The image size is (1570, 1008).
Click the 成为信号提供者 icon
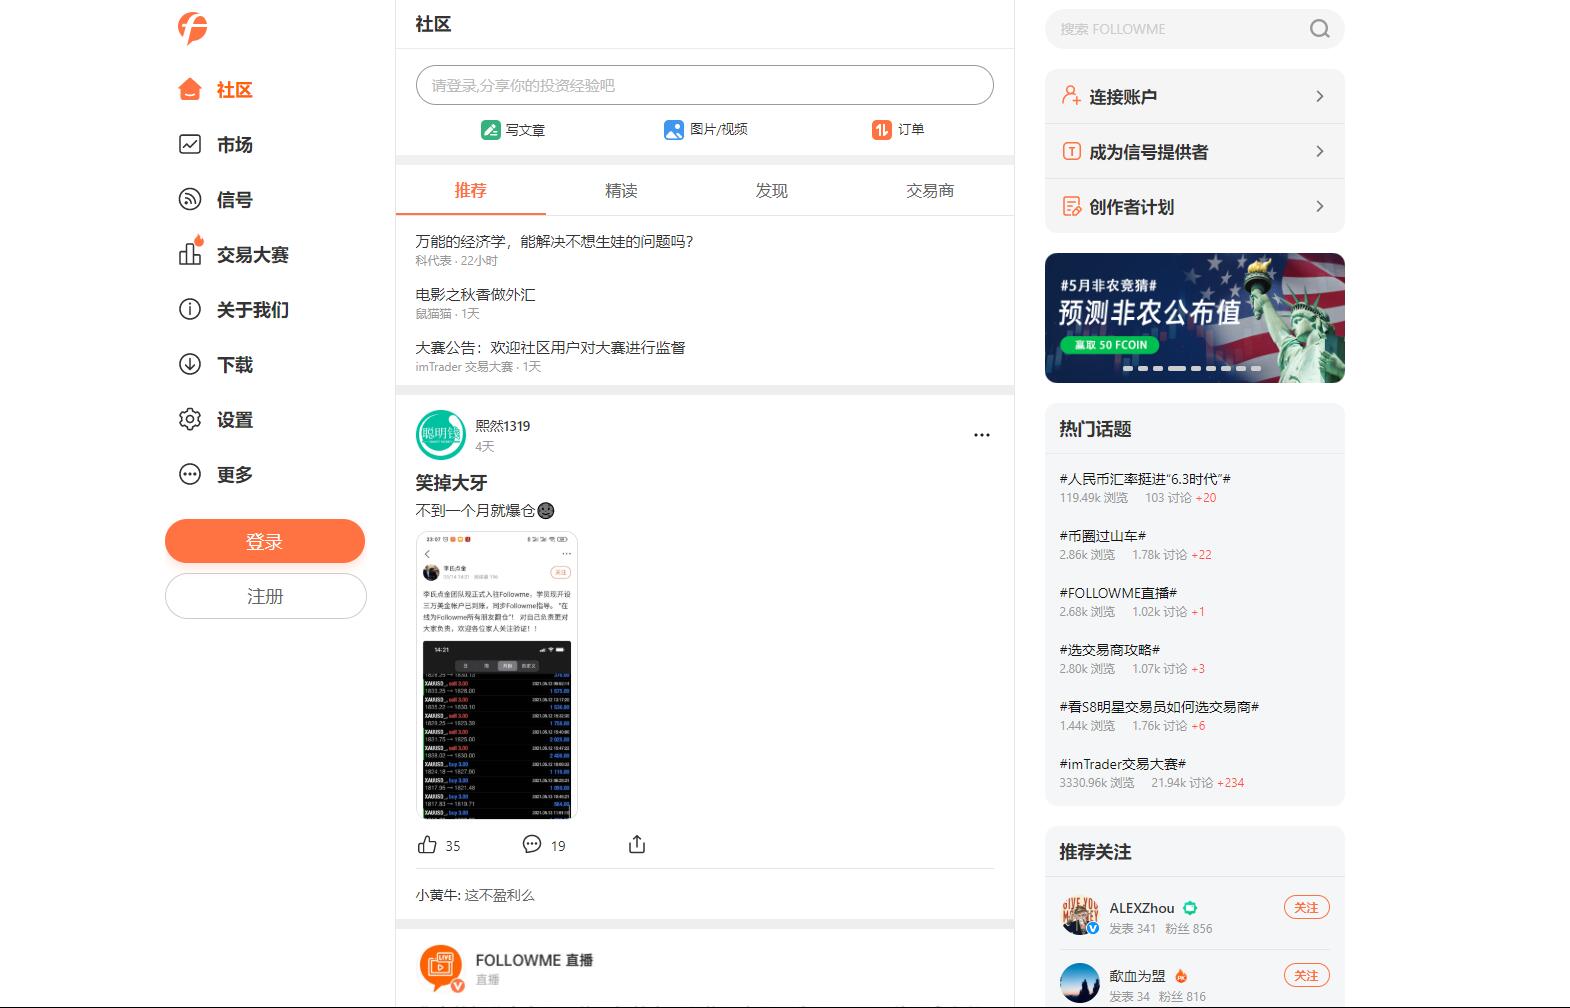(x=1071, y=151)
